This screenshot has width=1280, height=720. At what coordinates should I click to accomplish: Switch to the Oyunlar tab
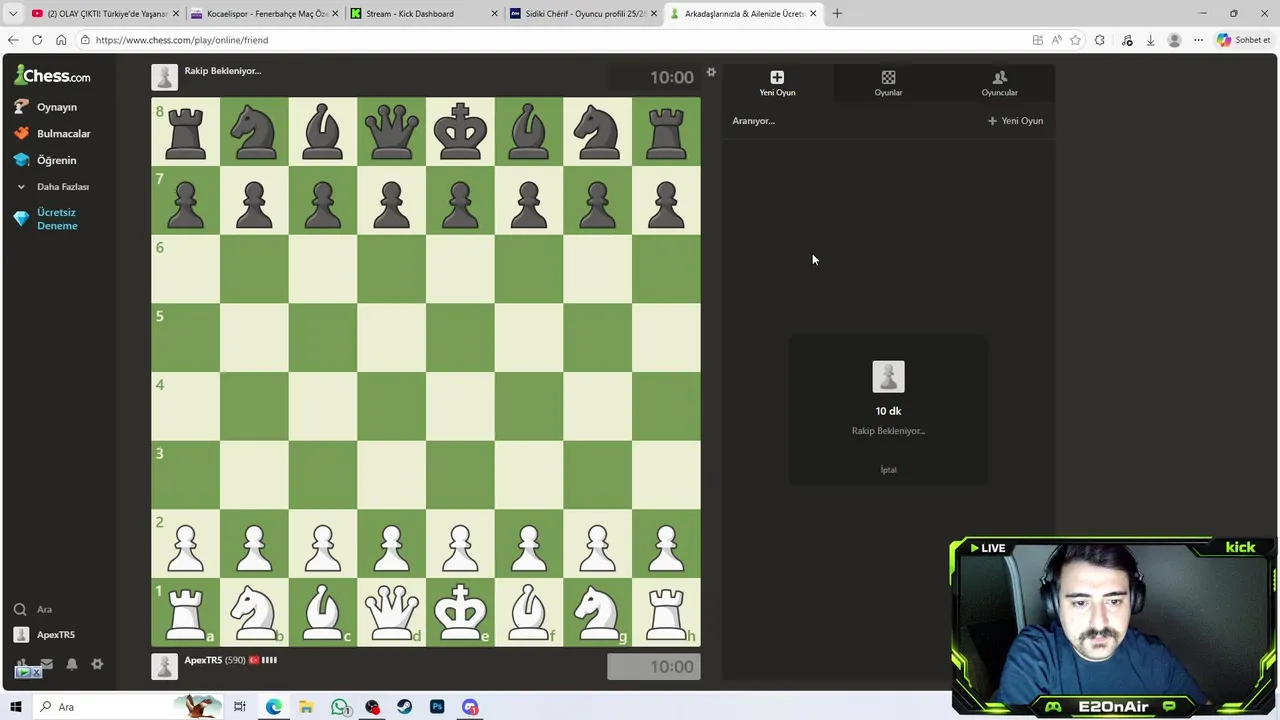[x=888, y=83]
